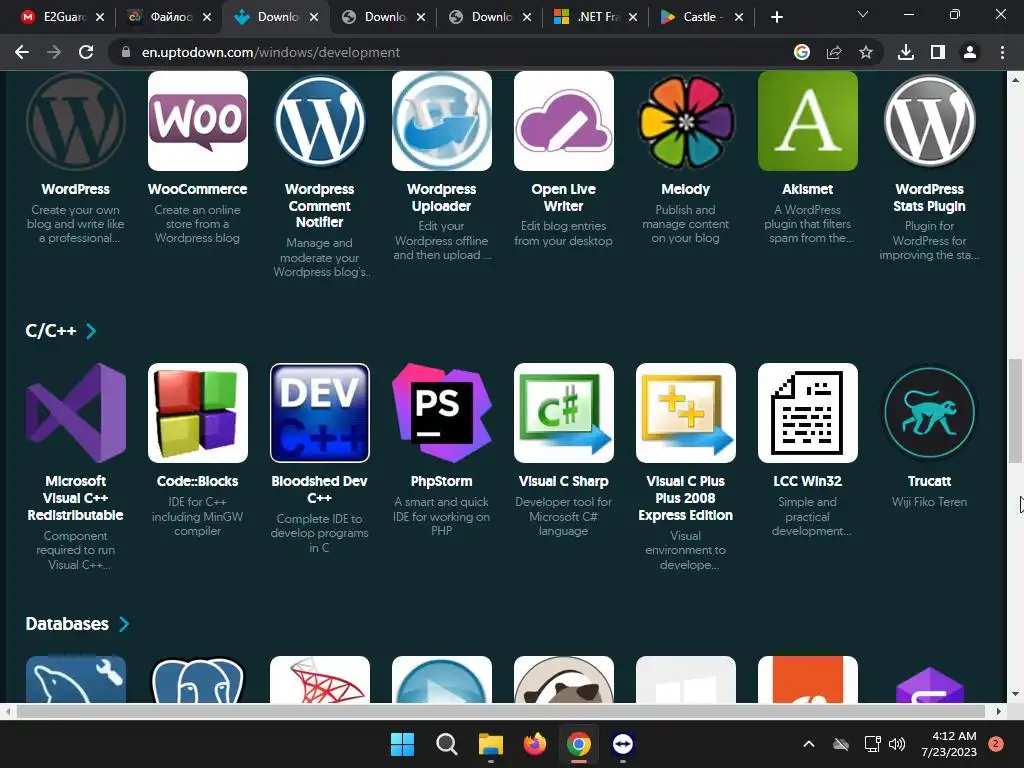Click the Google icon in address bar
1024x768 pixels.
point(802,52)
